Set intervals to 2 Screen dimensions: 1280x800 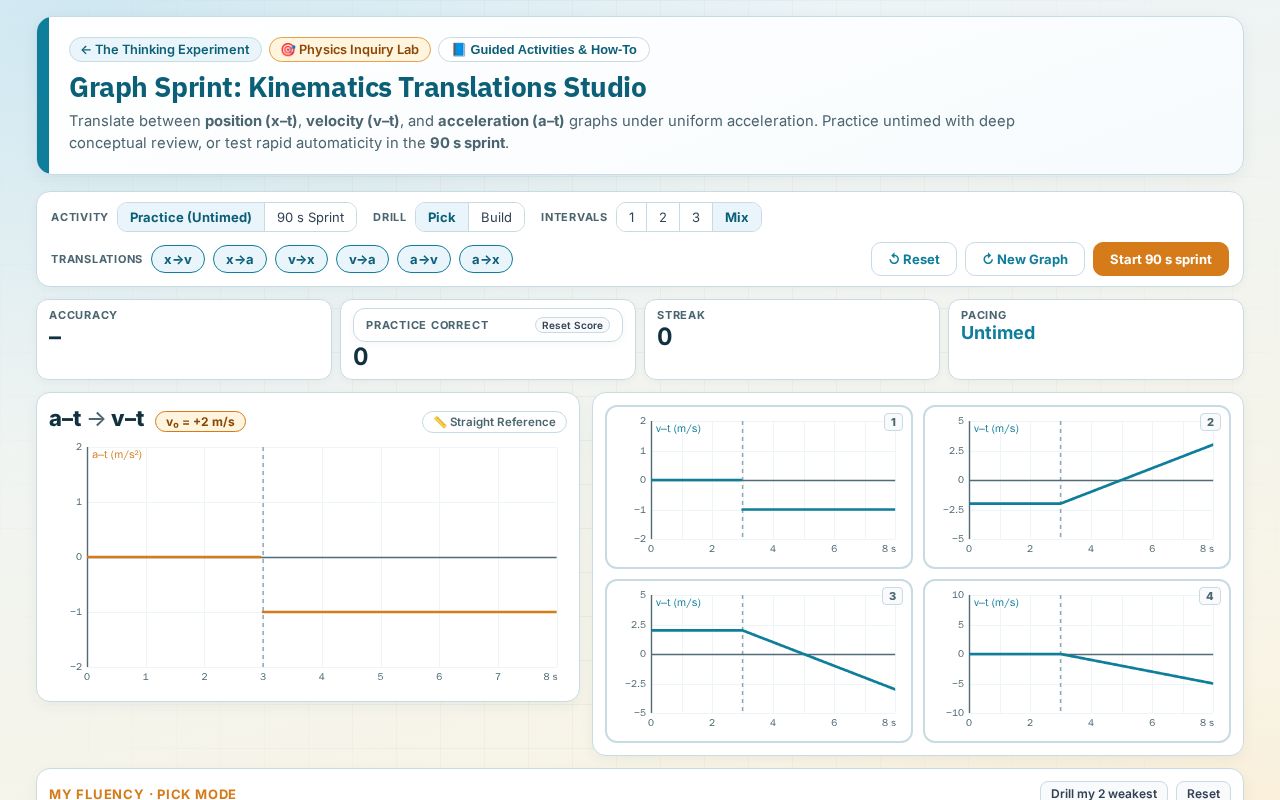663,217
